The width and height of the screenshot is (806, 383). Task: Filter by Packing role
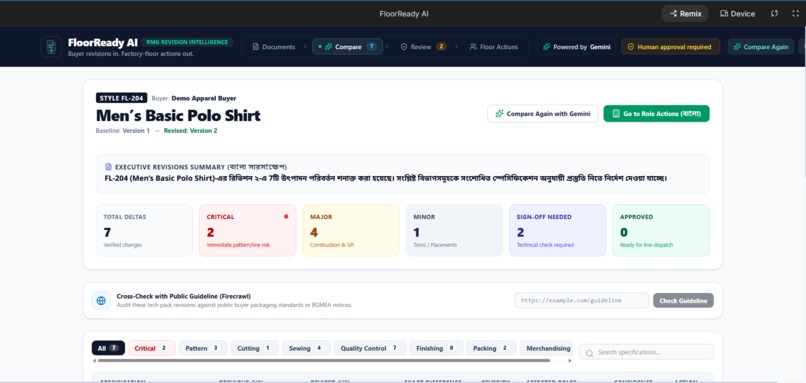[491, 348]
